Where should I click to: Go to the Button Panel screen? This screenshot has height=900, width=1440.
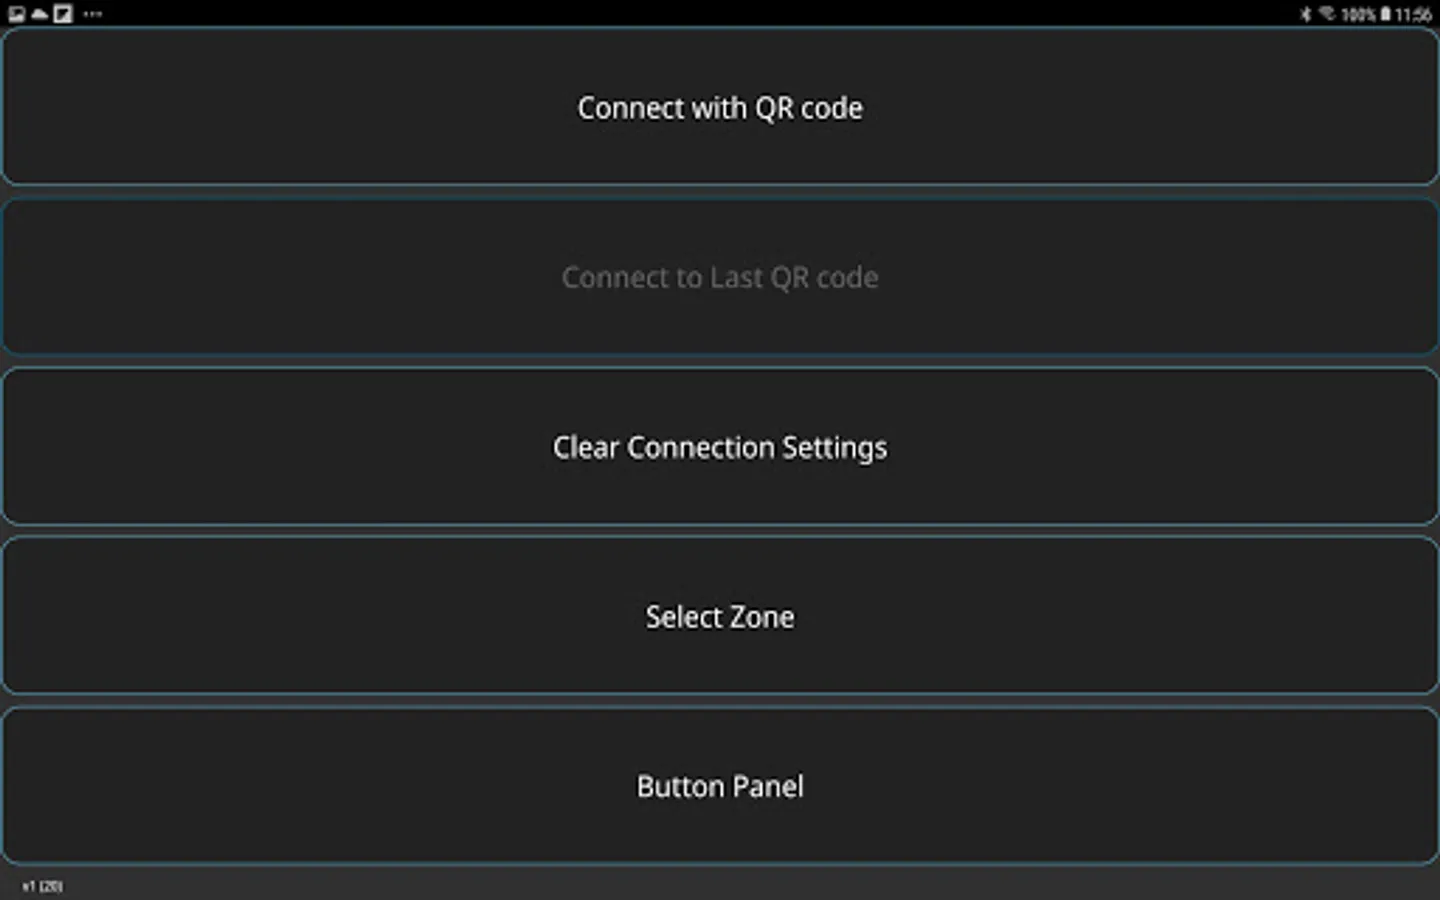(x=720, y=786)
